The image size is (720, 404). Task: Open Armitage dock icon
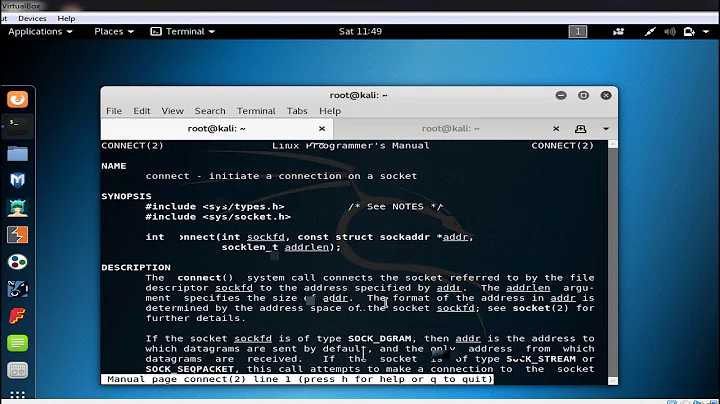click(17, 208)
